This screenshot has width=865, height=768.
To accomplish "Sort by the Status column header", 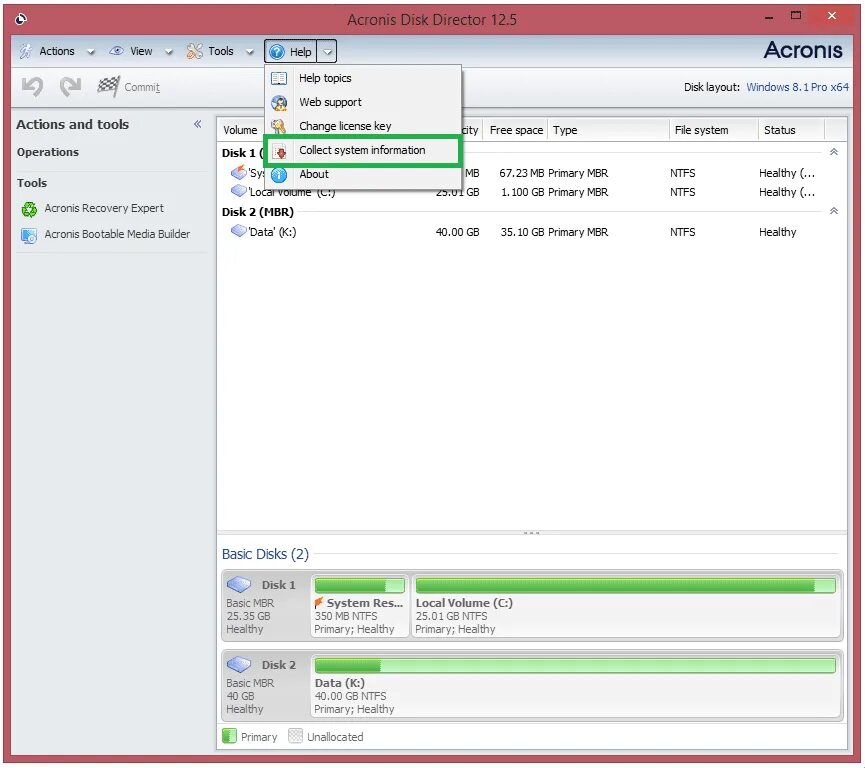I will pos(791,130).
